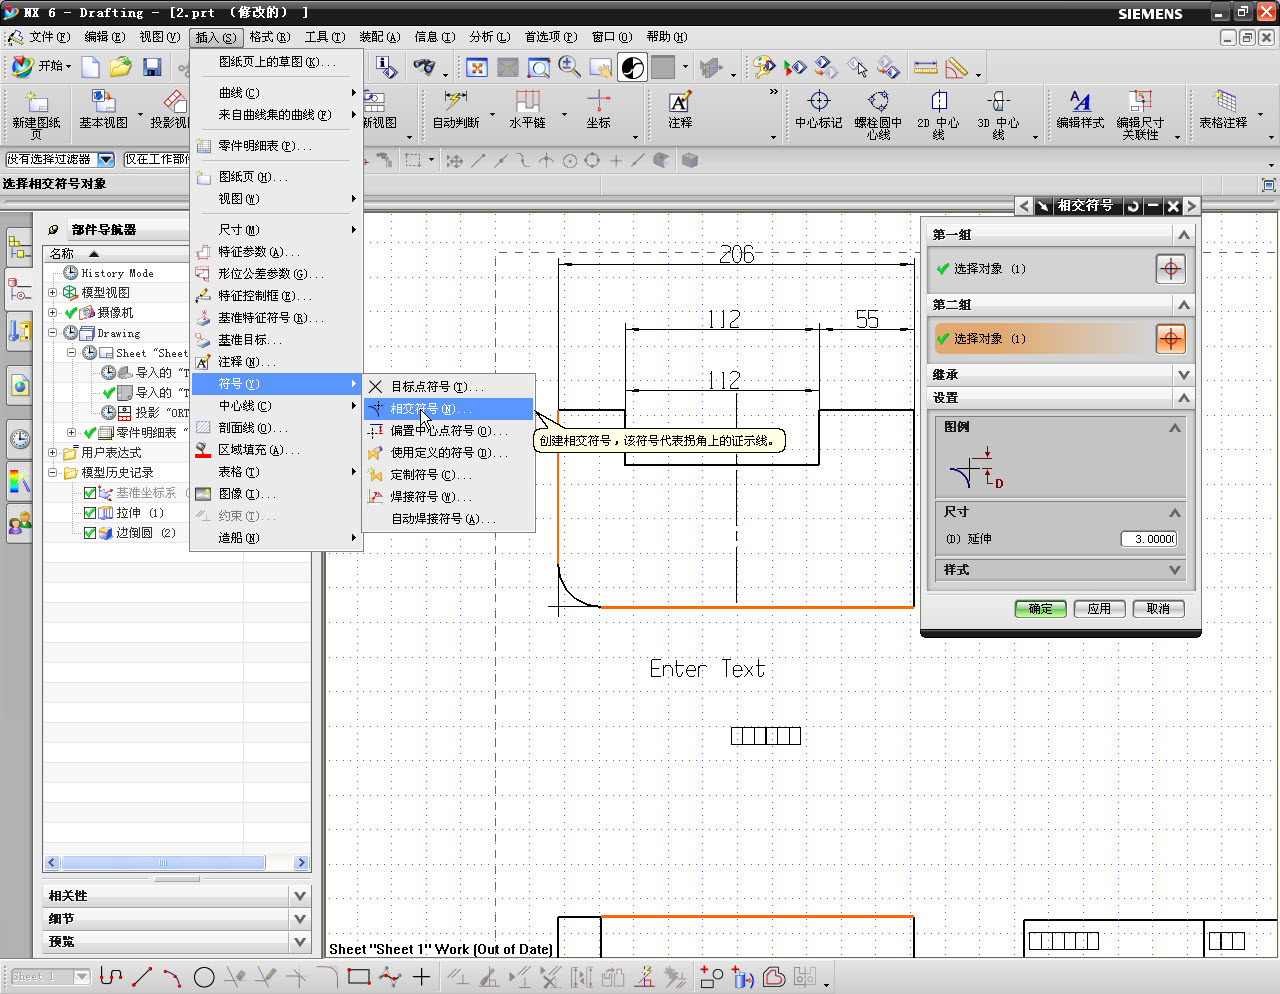Screen dimensions: 1280x994
Task: Open the 文件 (F) menu
Action: tap(50, 37)
